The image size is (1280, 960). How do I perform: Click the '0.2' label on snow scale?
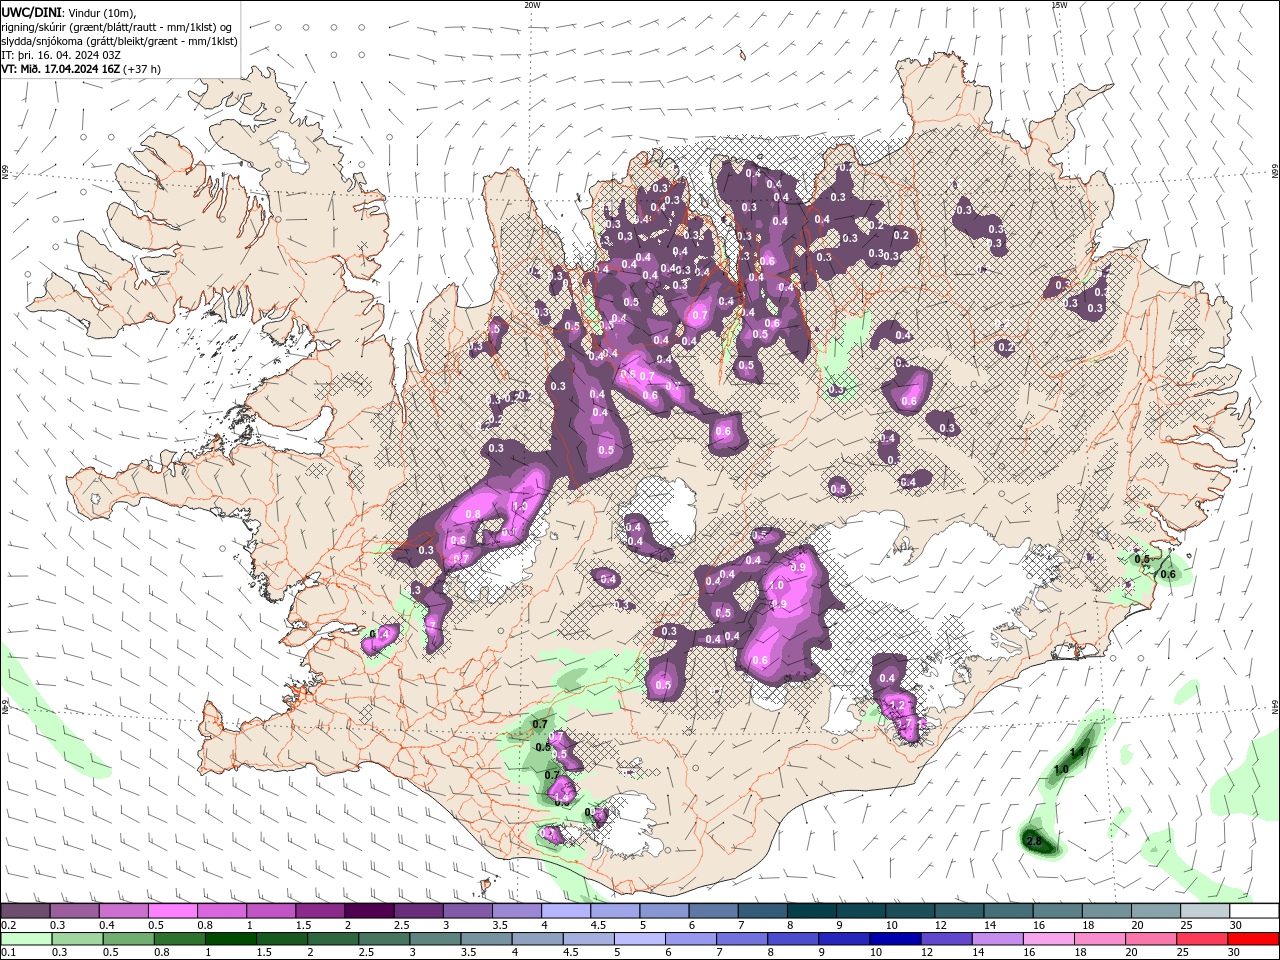(x=8, y=925)
